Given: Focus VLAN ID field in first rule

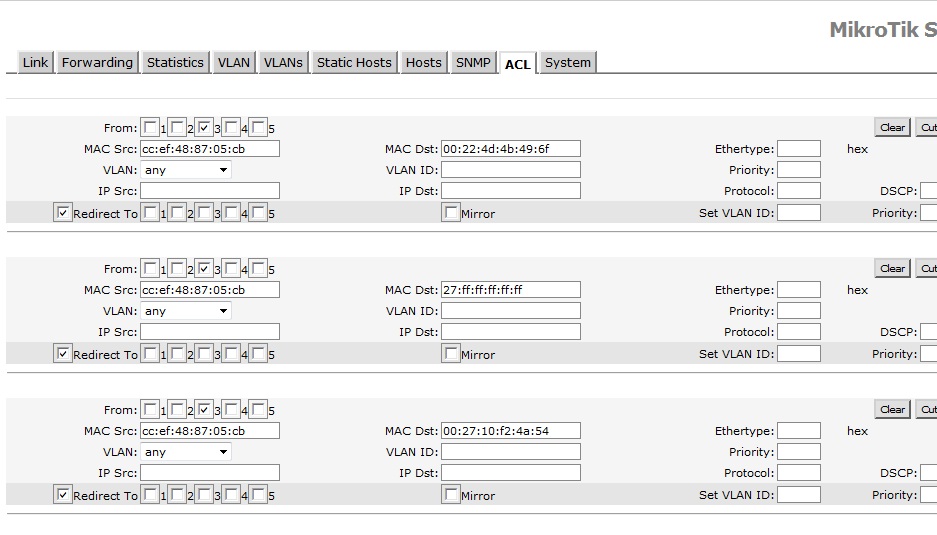Looking at the screenshot, I should click(511, 170).
